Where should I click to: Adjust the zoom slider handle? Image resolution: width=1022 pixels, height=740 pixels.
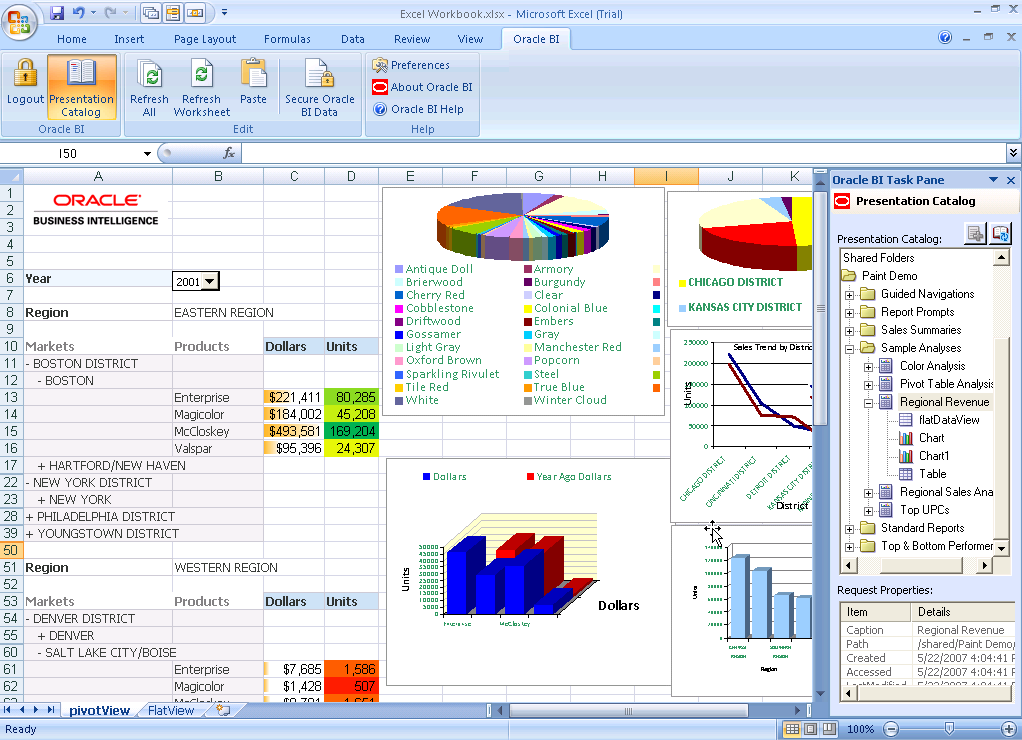point(950,728)
